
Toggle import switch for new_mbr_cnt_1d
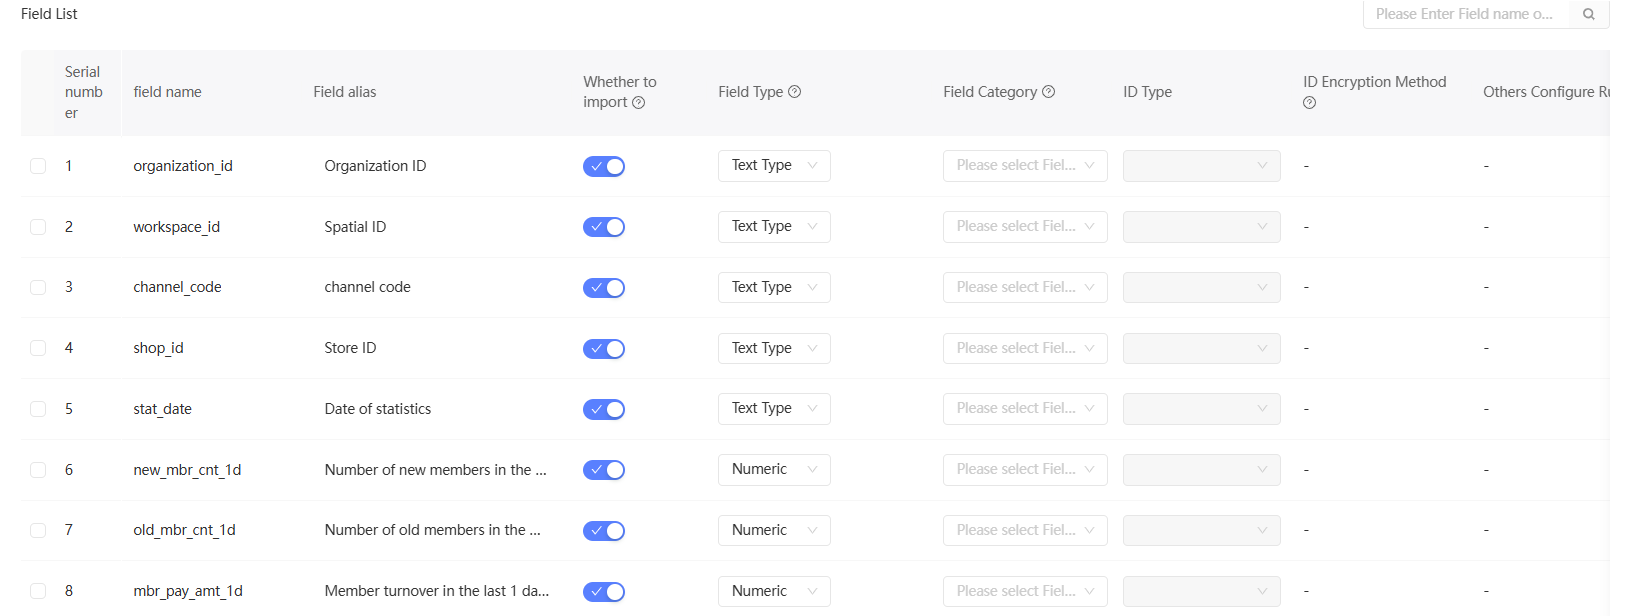point(604,470)
